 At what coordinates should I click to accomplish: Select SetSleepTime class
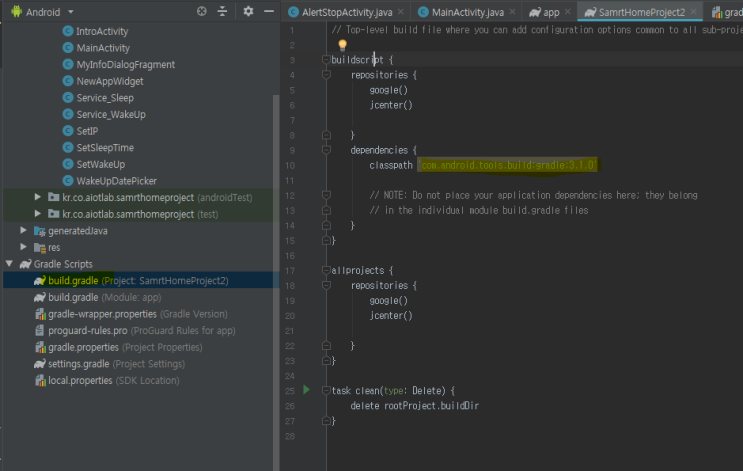tap(105, 147)
